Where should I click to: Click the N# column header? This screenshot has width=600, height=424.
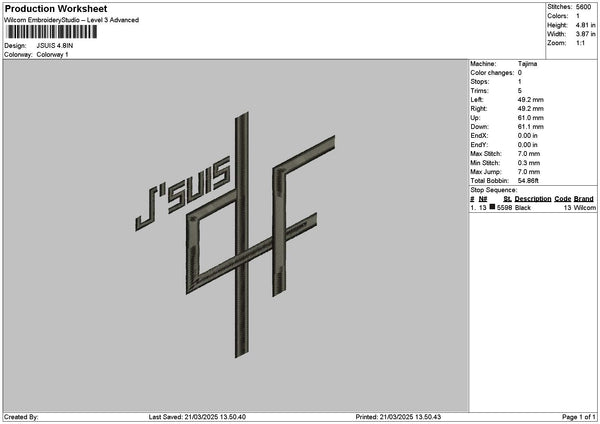(x=483, y=199)
